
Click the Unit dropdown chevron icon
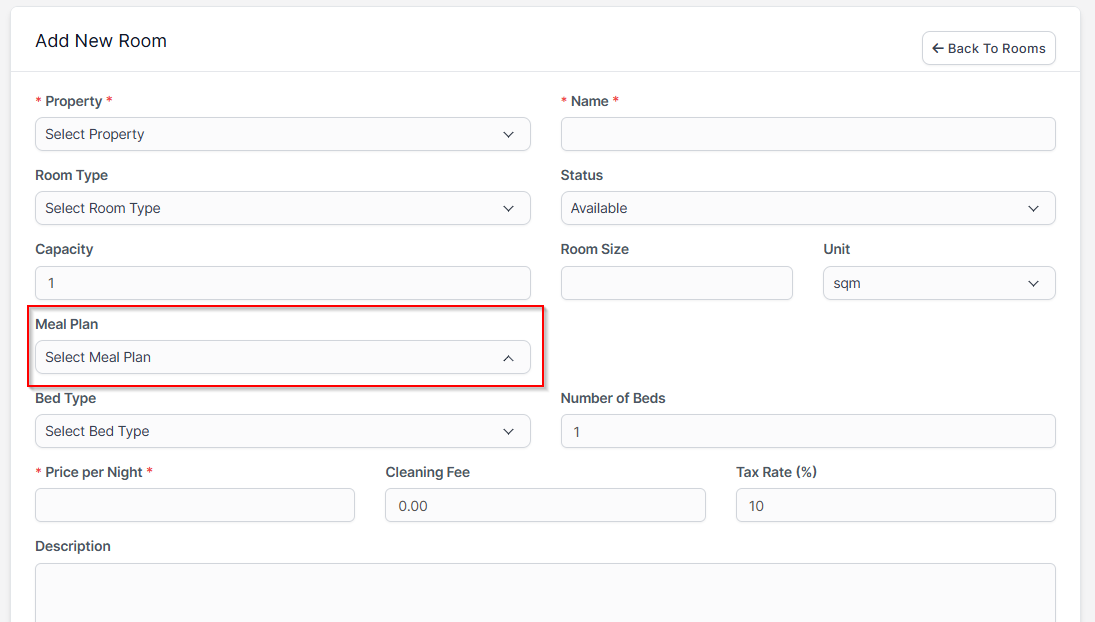(1033, 284)
